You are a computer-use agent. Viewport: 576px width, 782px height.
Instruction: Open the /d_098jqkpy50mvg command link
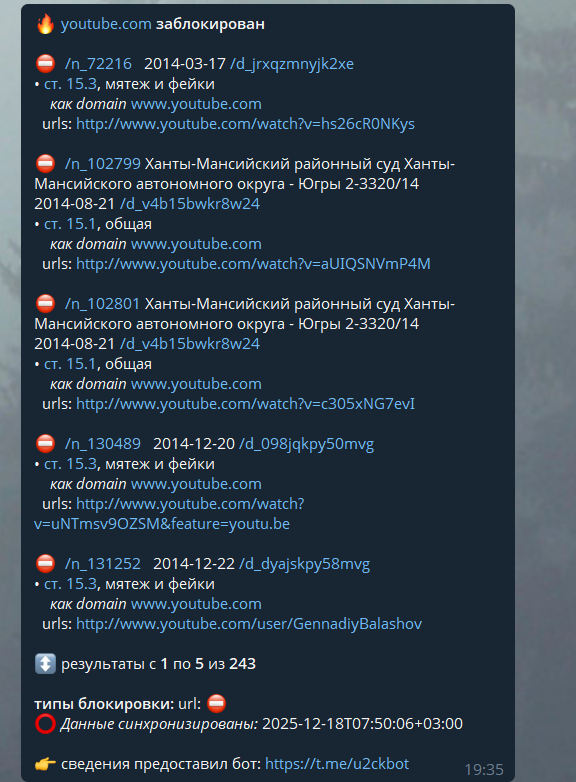tap(307, 443)
